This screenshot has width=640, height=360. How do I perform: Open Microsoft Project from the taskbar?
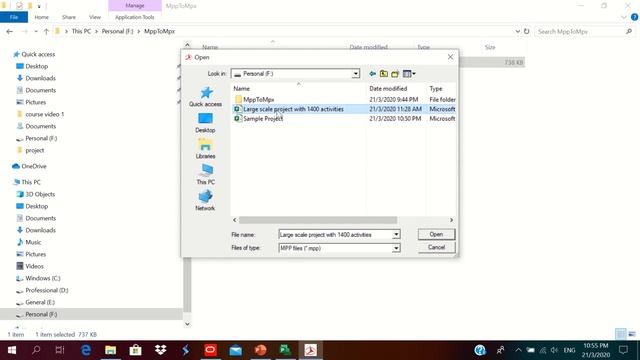(x=285, y=350)
